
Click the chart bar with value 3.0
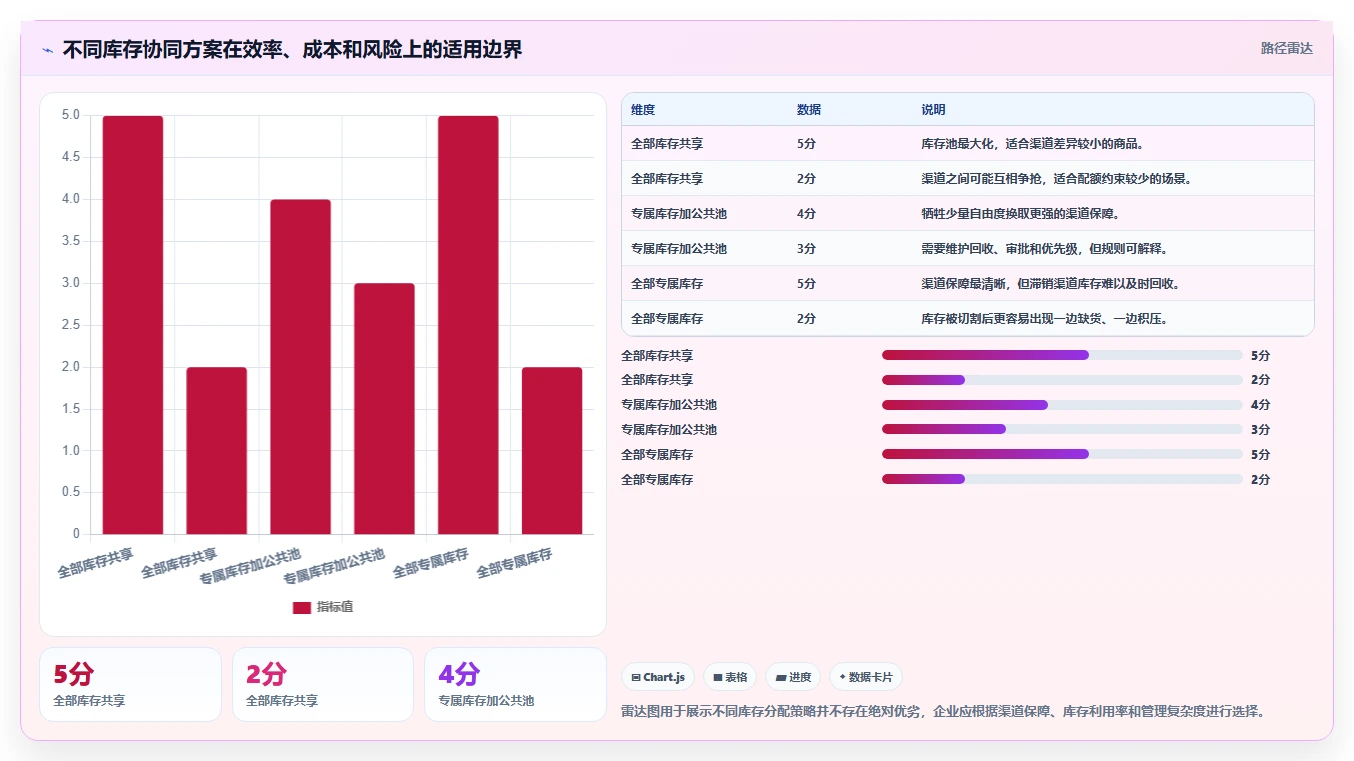click(384, 409)
